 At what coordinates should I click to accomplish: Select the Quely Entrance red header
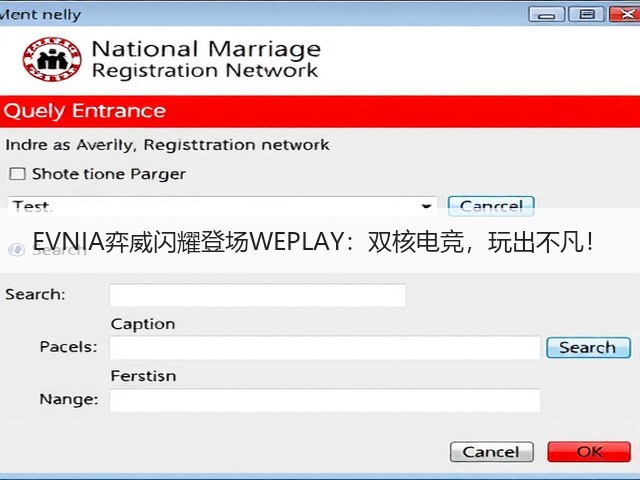pos(320,111)
